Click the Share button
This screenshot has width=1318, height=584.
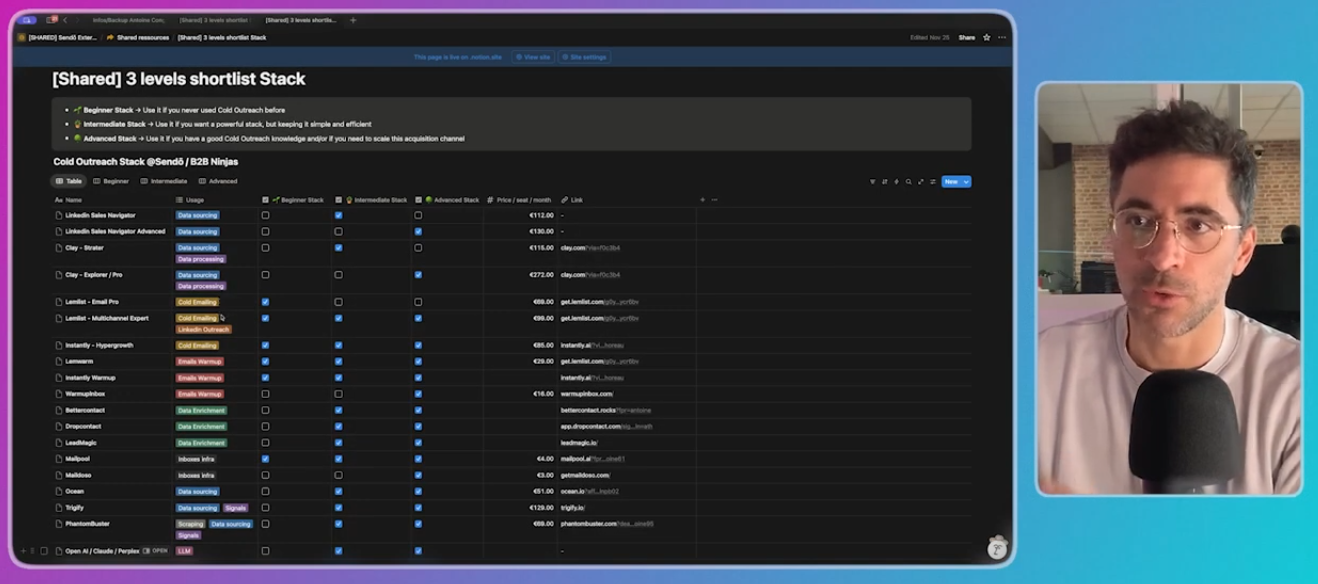click(966, 38)
